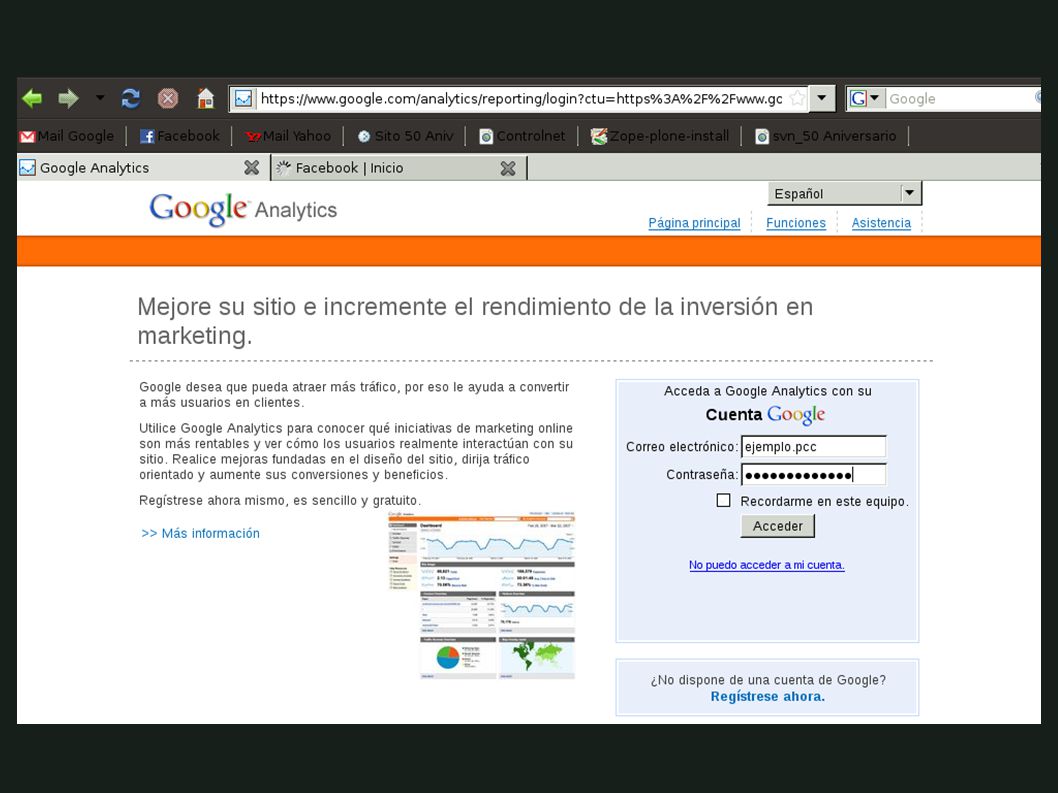The image size is (1058, 793).
Task: Click the Contraseña password field
Action: click(813, 474)
